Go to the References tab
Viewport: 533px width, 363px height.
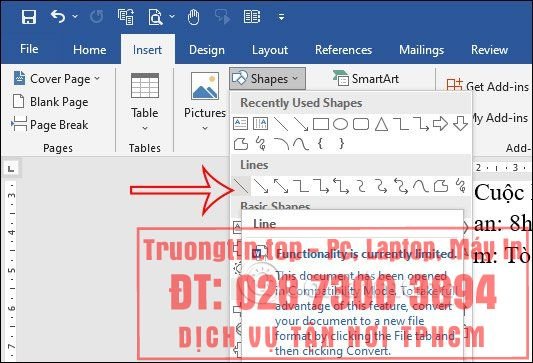click(343, 50)
